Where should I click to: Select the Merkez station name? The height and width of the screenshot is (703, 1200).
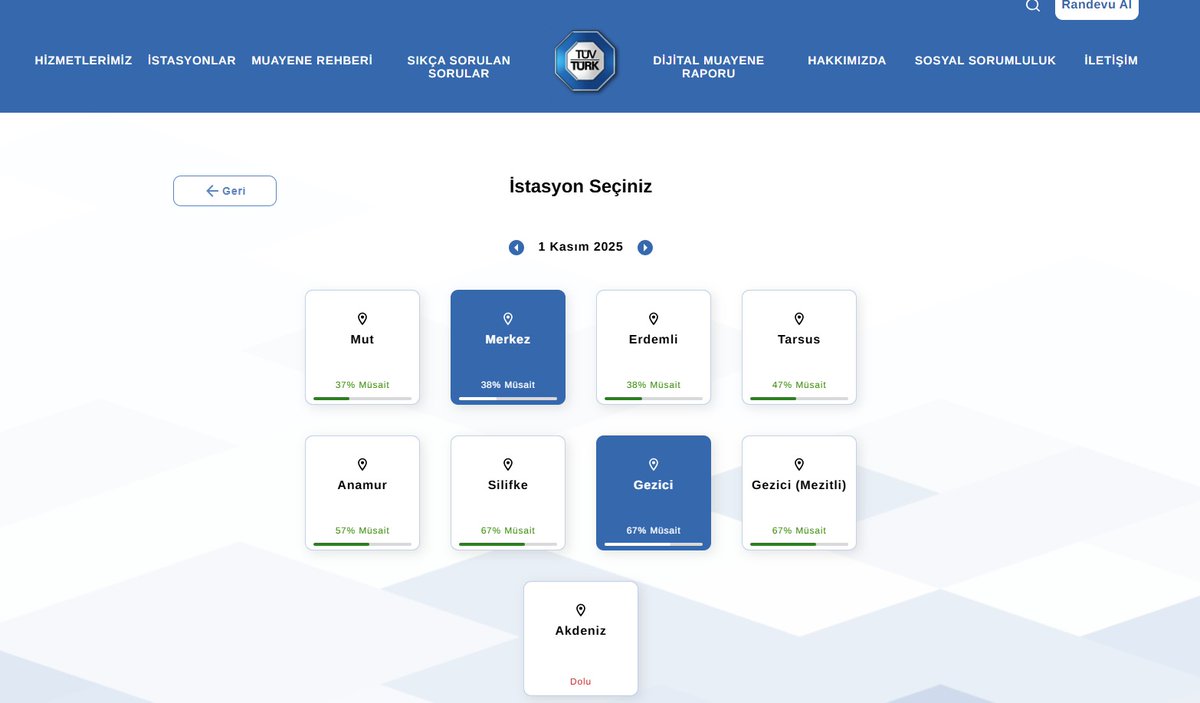[508, 340]
